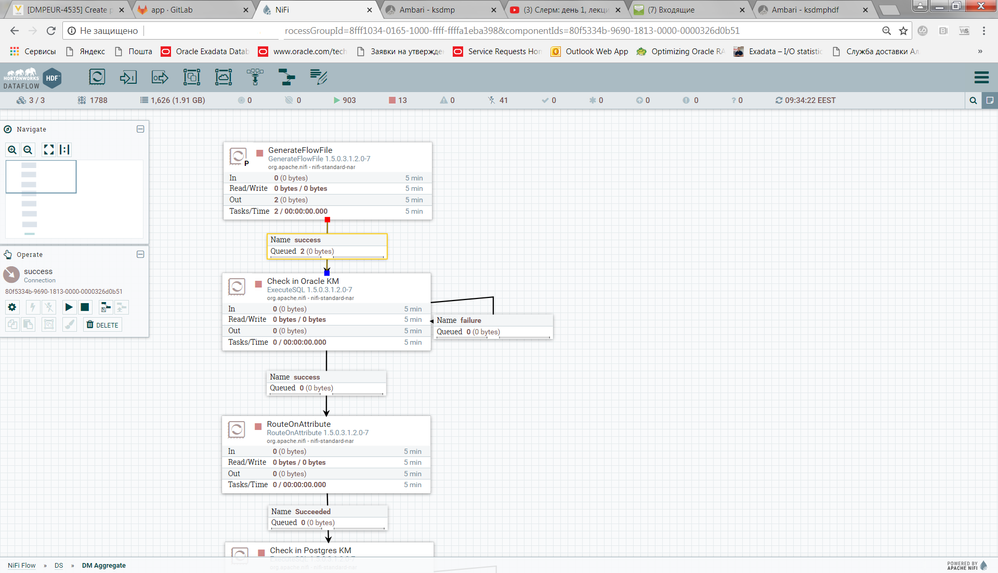Screen dimensions: 998x573
Task: Click the Upload Template icon in Operate
Action: tap(122, 307)
